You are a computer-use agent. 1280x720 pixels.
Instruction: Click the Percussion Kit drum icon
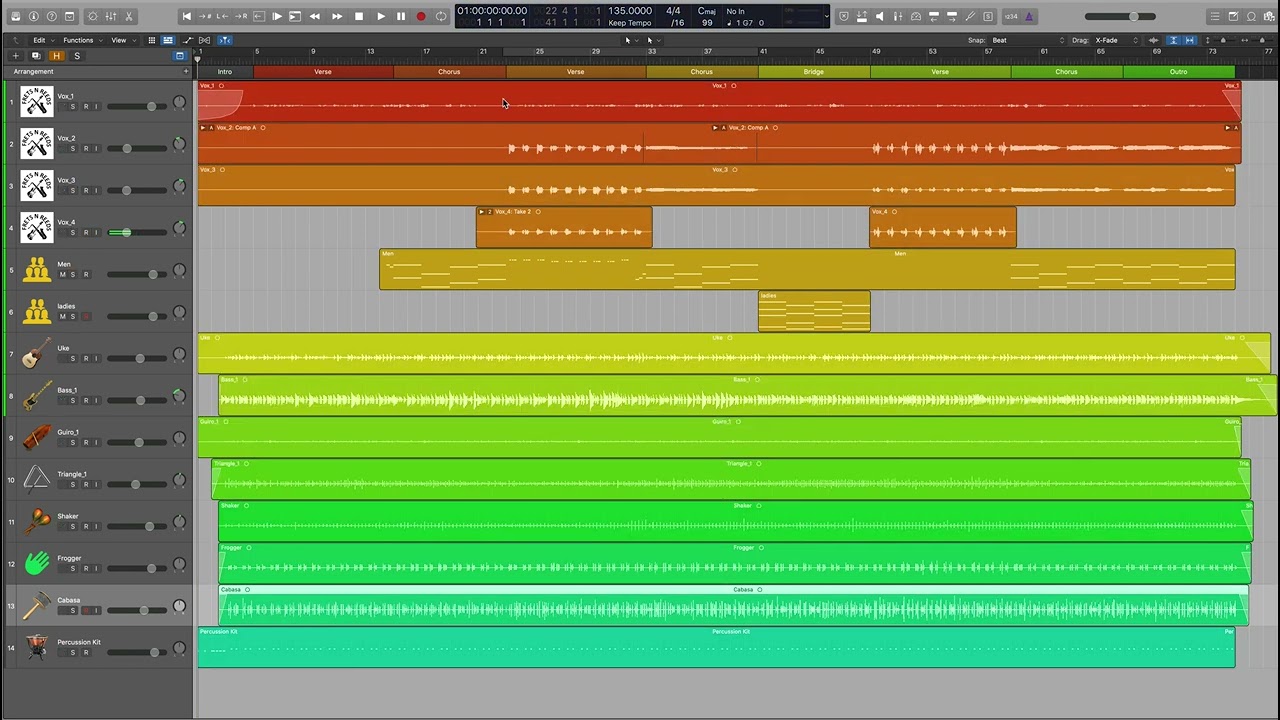tap(37, 648)
